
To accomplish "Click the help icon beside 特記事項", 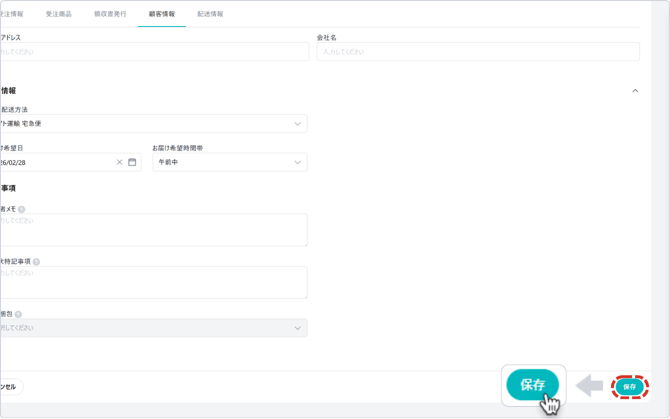I will [36, 262].
